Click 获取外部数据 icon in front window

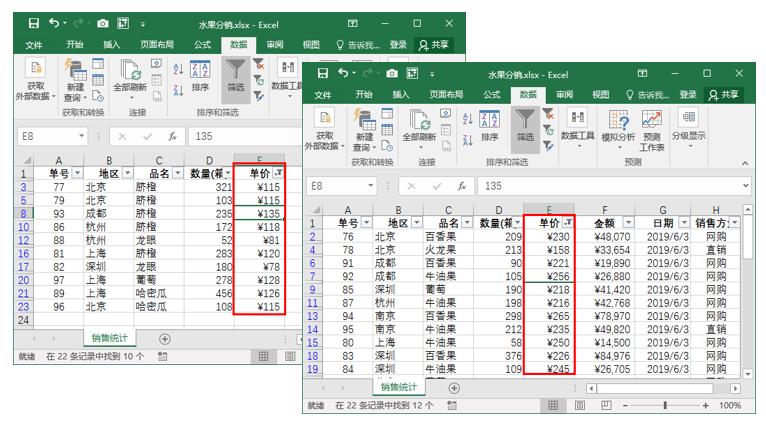325,118
